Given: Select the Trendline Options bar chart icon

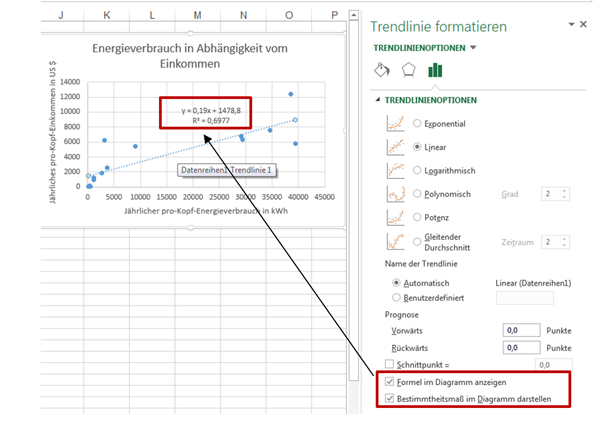Looking at the screenshot, I should [435, 70].
